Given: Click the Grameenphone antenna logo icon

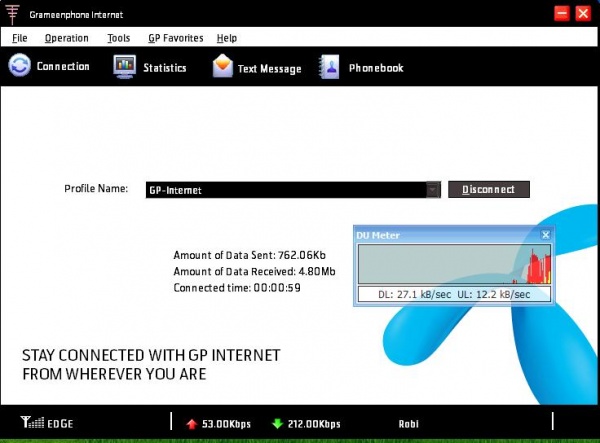Looking at the screenshot, I should [x=12, y=14].
